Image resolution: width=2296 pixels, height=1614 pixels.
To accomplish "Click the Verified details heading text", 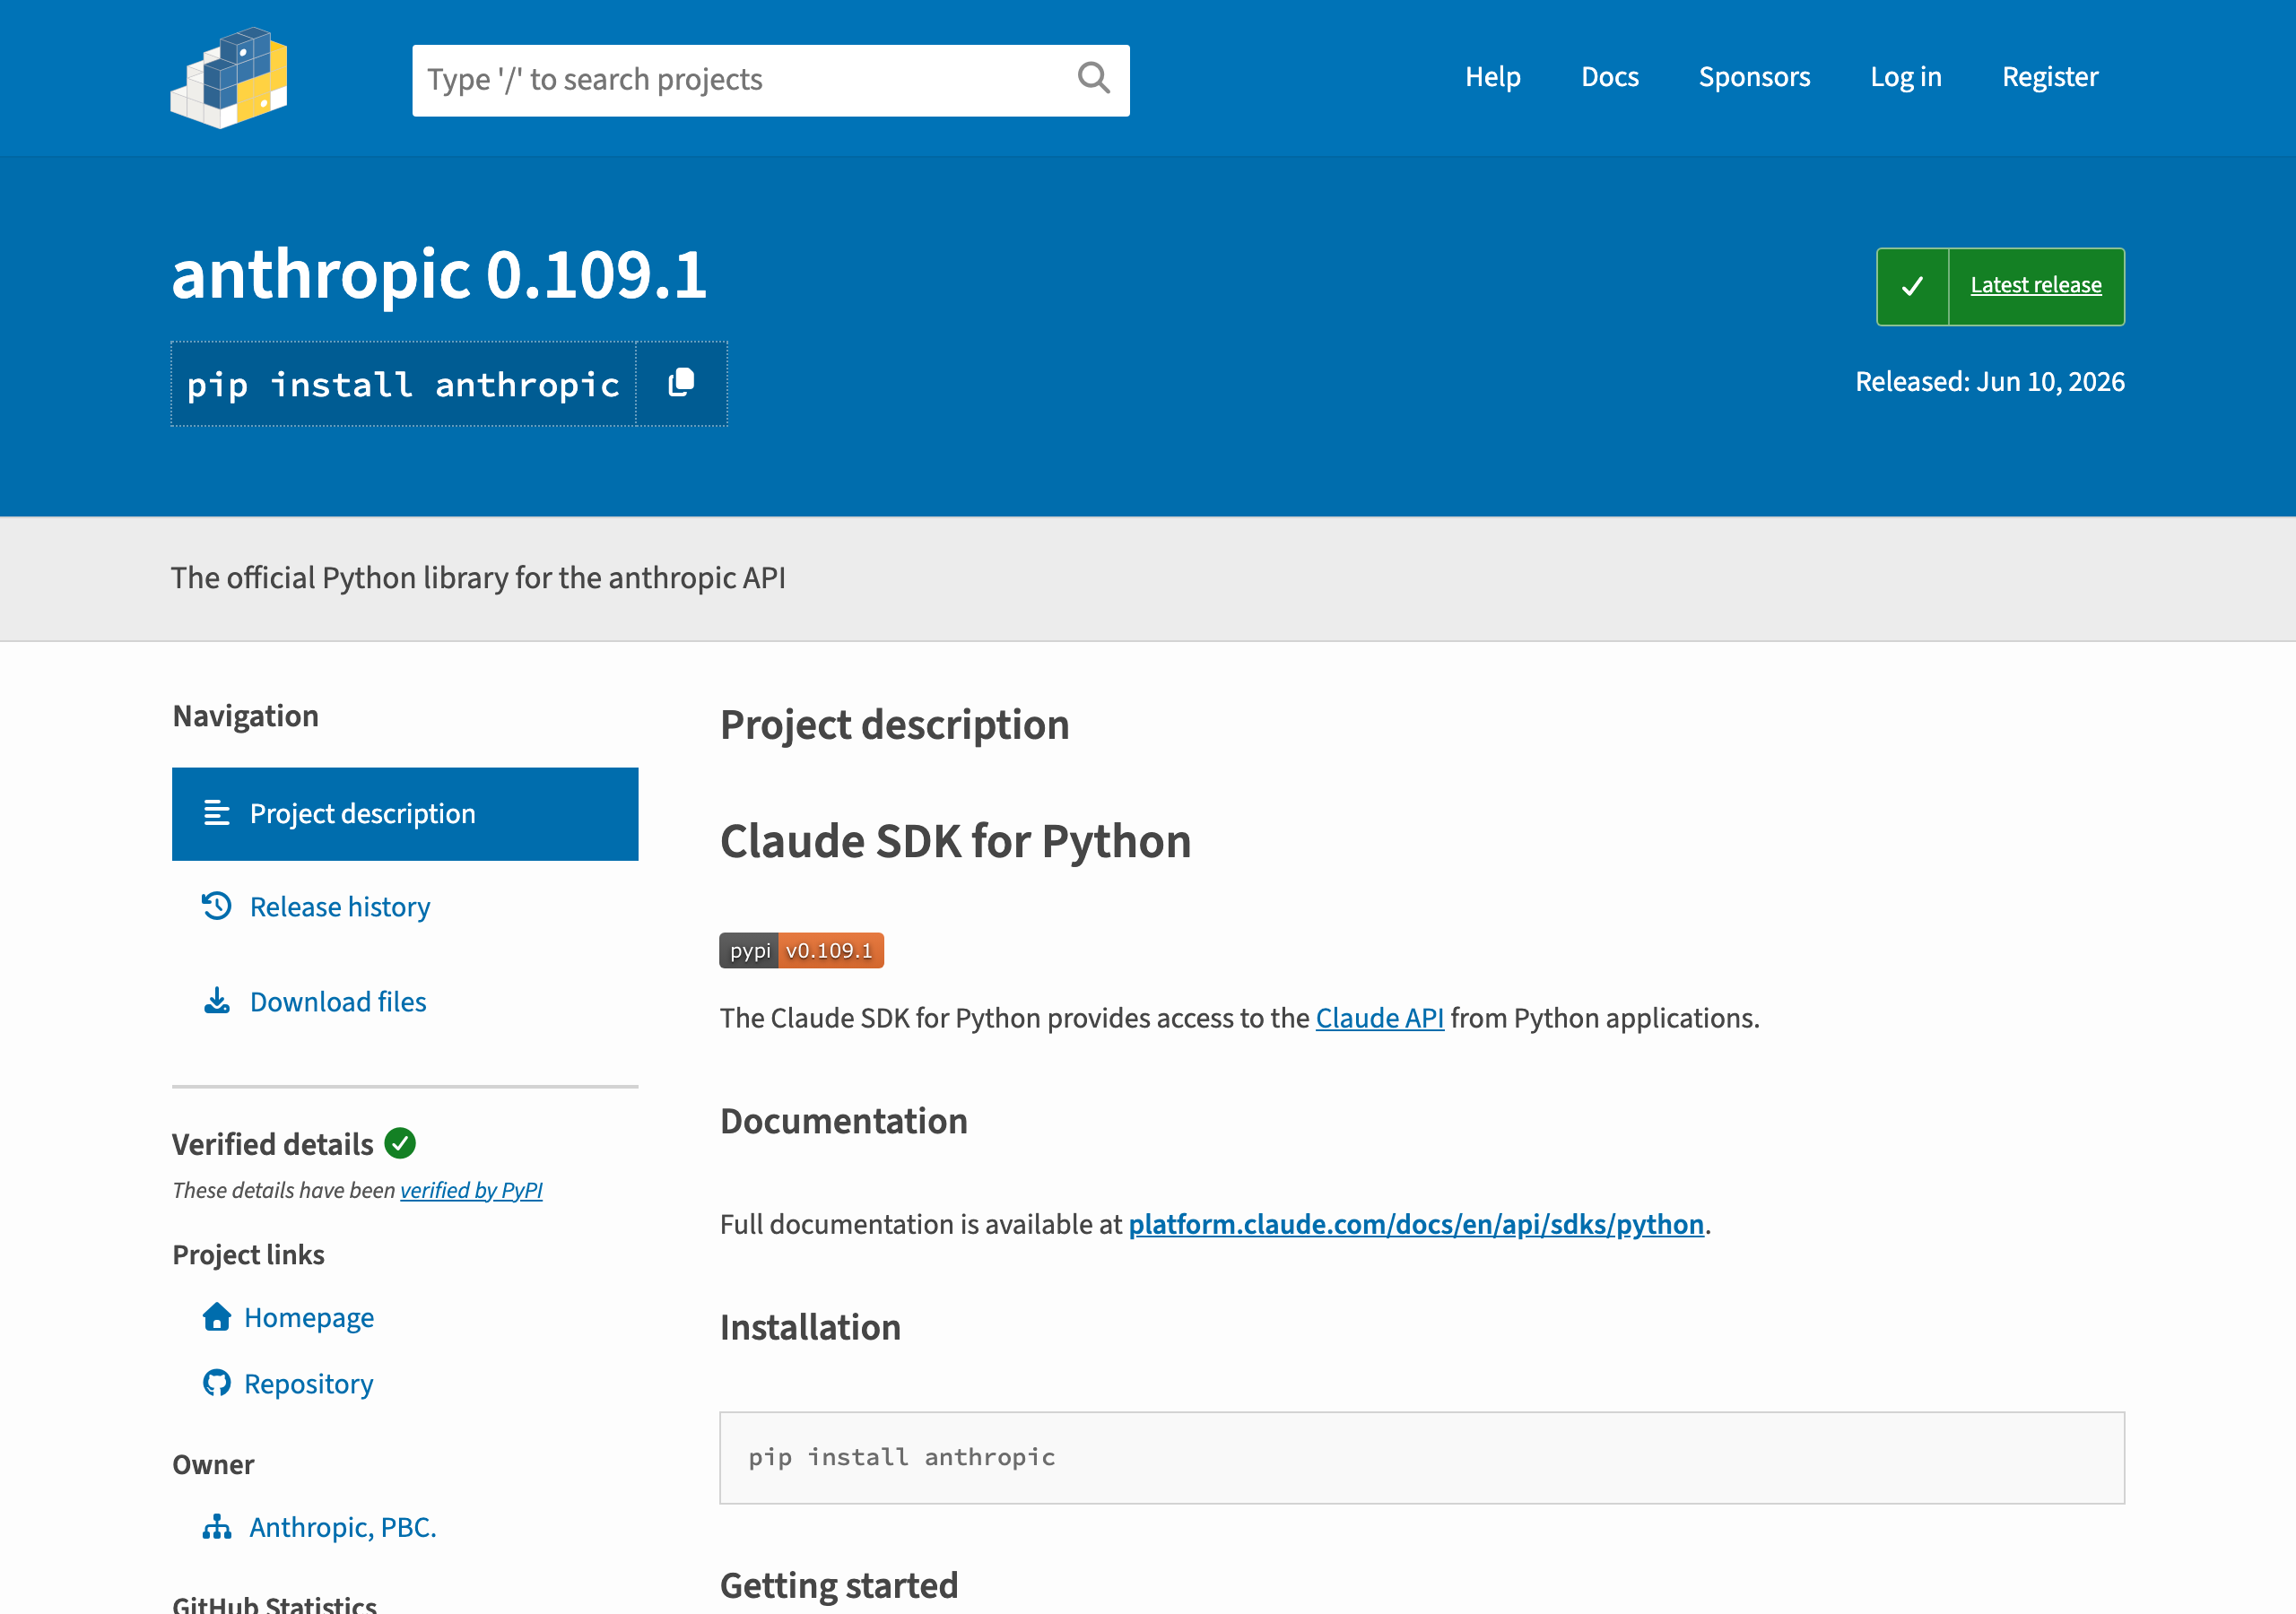I will pos(272,1143).
